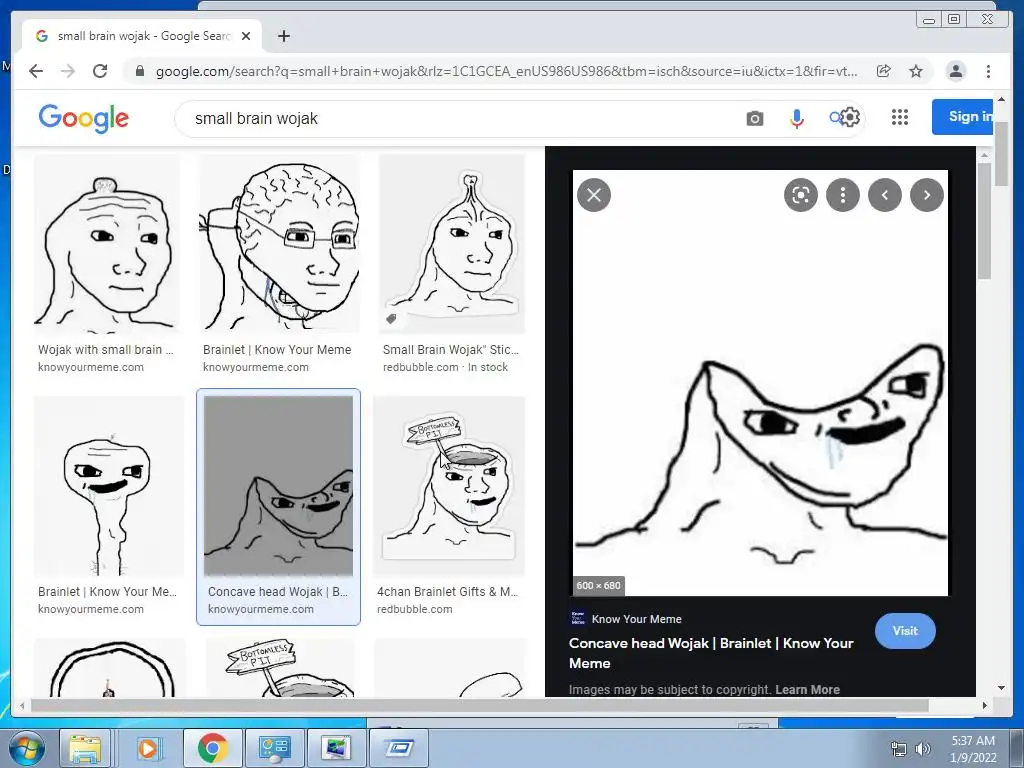
Task: Search by image camera icon
Action: [x=754, y=118]
